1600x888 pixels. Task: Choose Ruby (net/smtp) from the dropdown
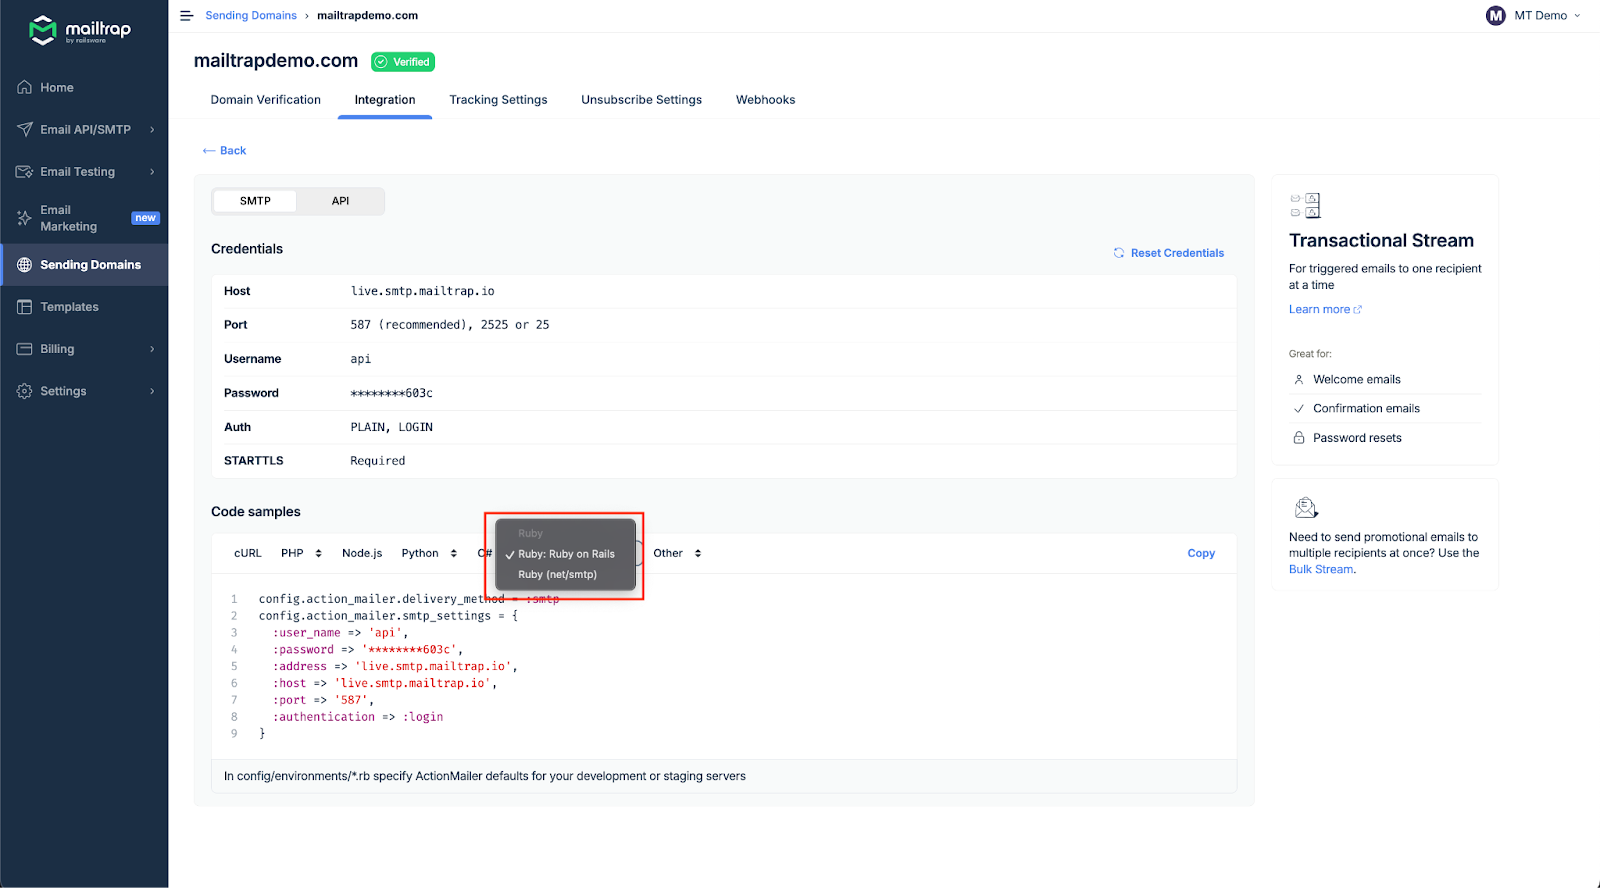coord(557,575)
